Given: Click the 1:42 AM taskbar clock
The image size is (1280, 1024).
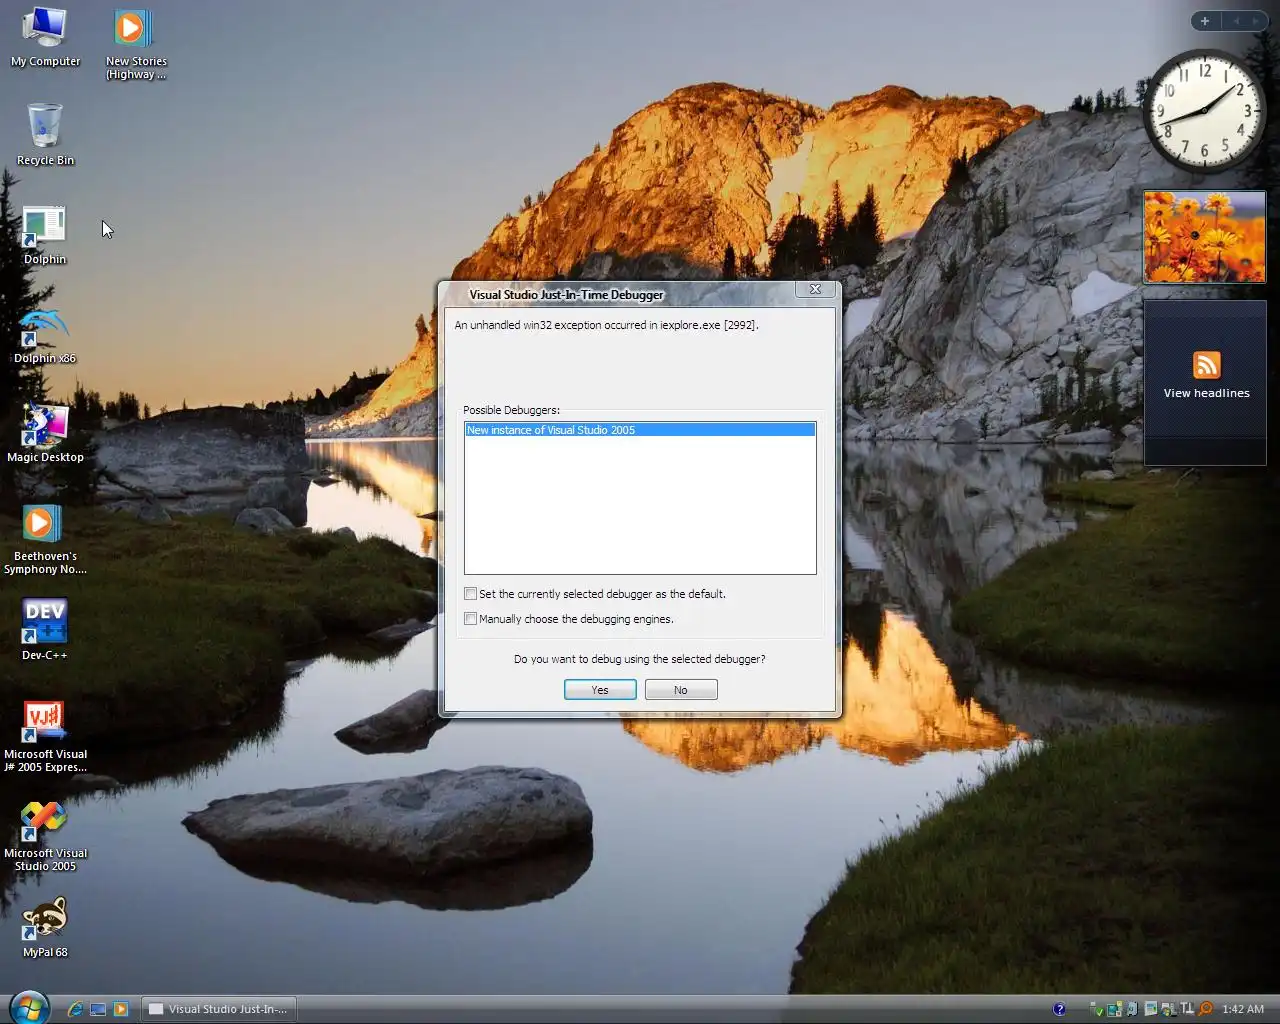Looking at the screenshot, I should (1243, 1009).
